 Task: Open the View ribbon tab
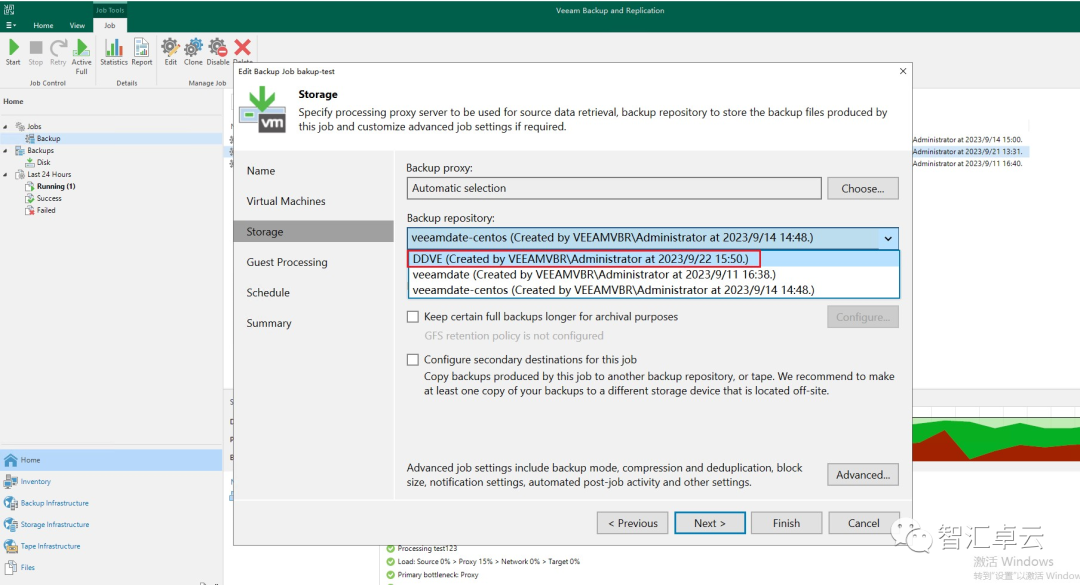(x=77, y=25)
